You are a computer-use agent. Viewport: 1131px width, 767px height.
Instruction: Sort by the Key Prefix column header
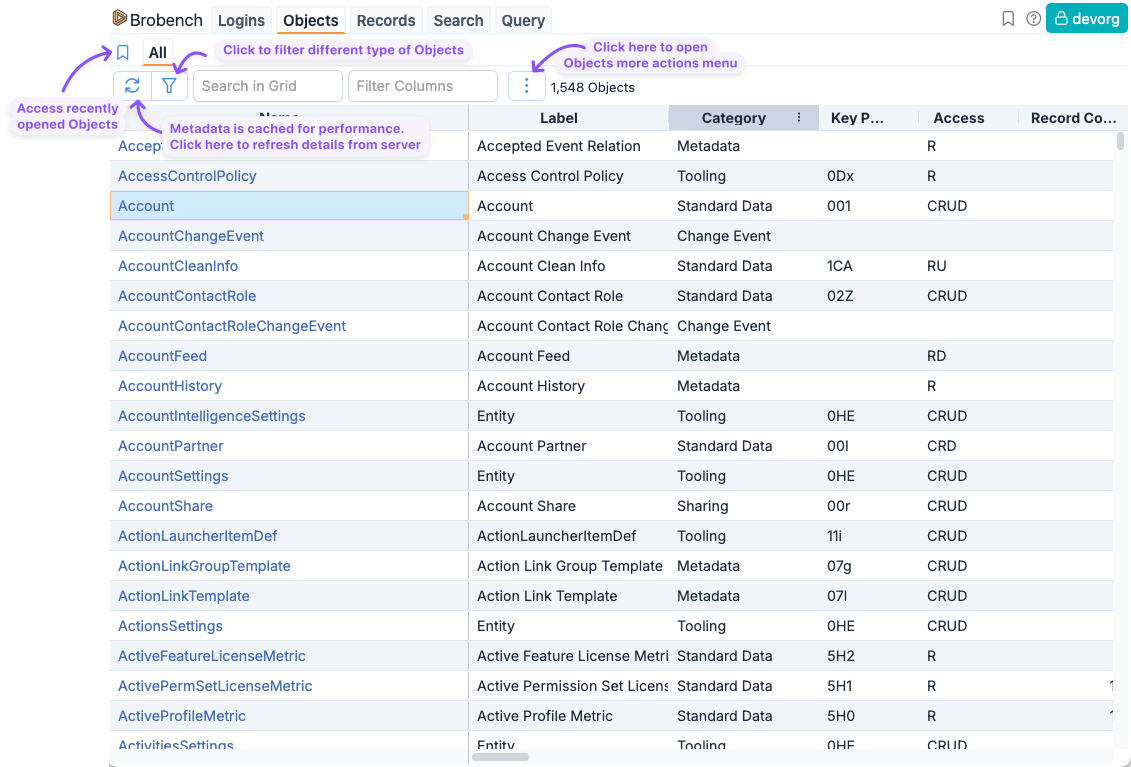tap(857, 118)
